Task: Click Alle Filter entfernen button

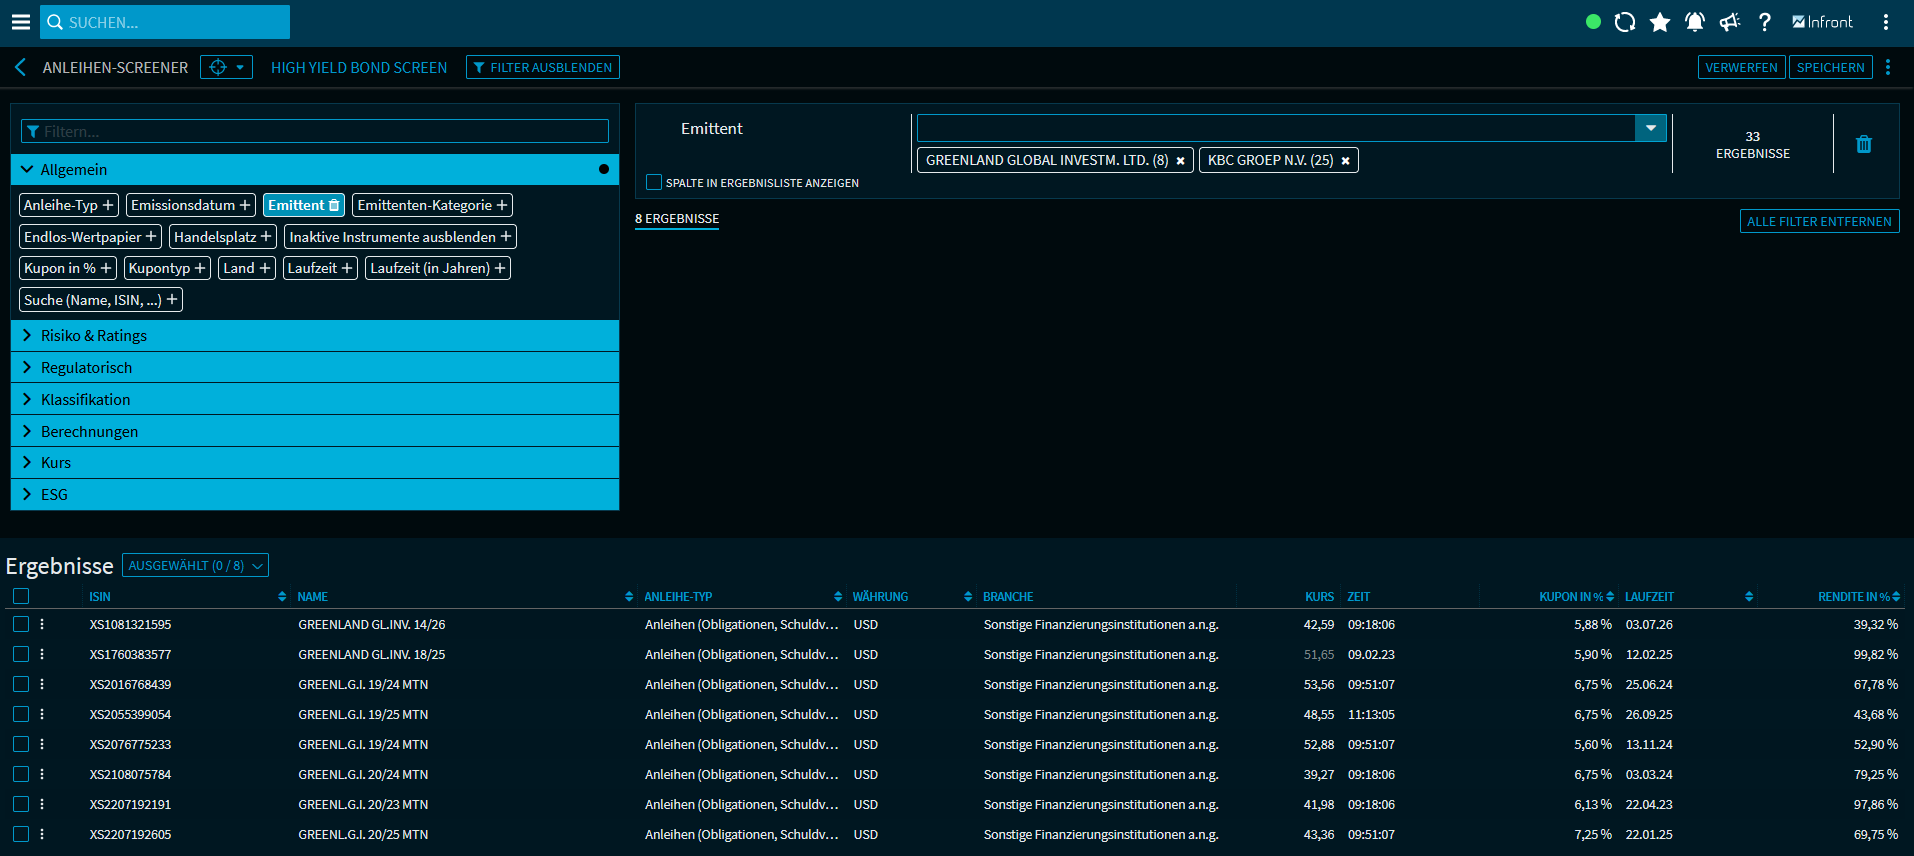Action: click(1819, 221)
